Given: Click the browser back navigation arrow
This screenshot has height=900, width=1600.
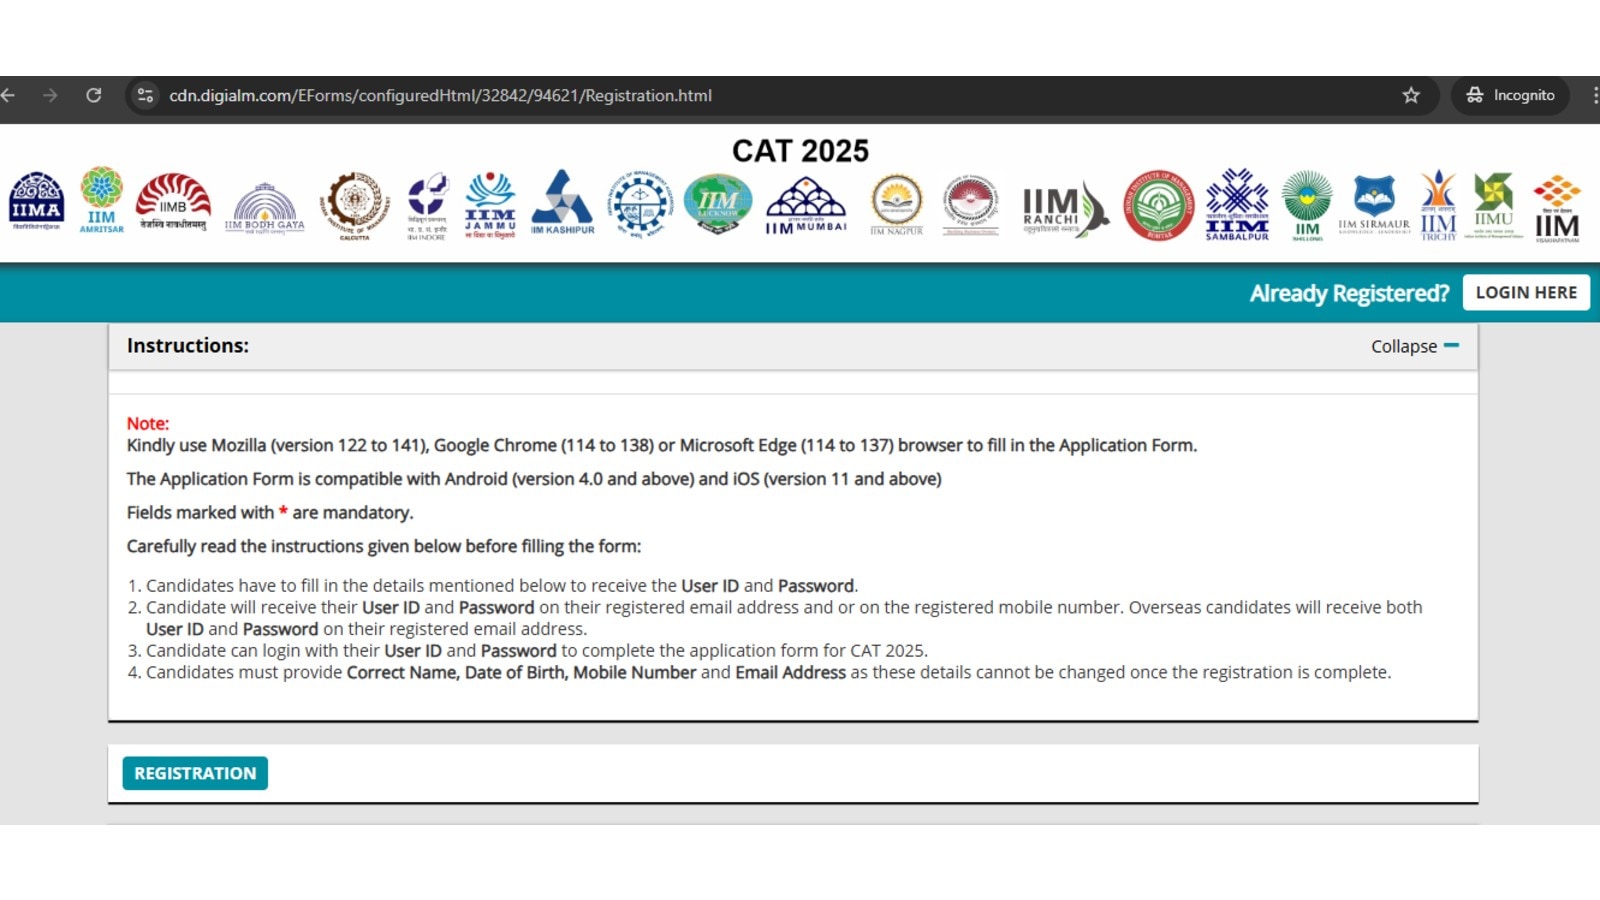Looking at the screenshot, I should tap(9, 96).
